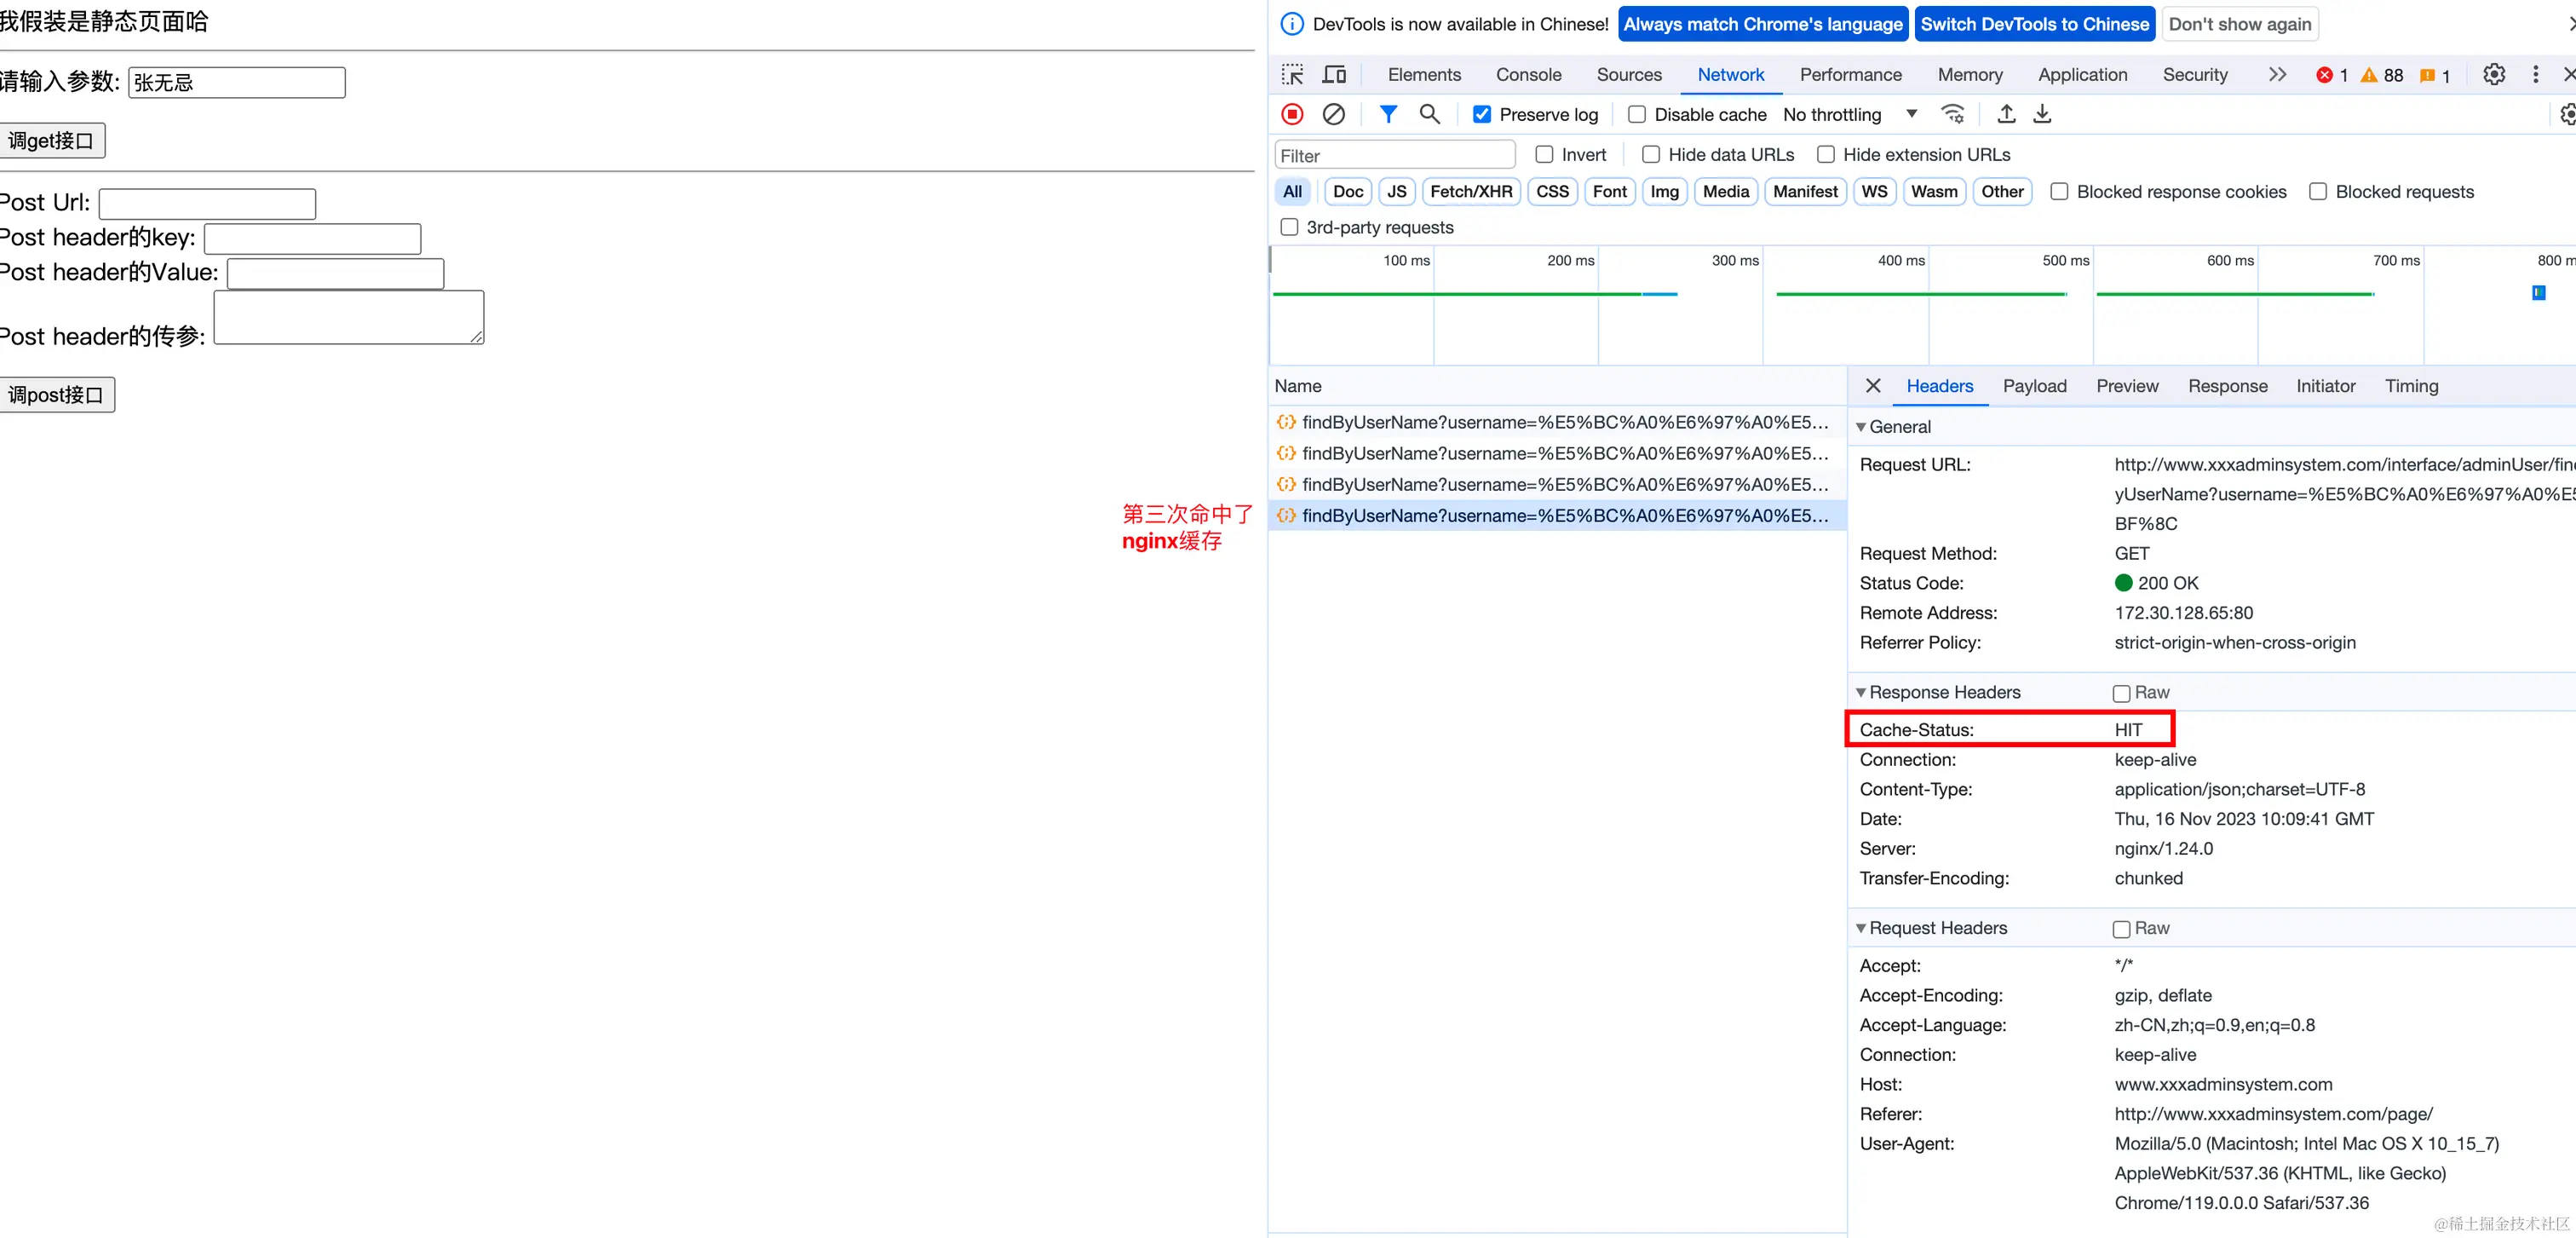Click the network Filter text field

click(x=1394, y=156)
